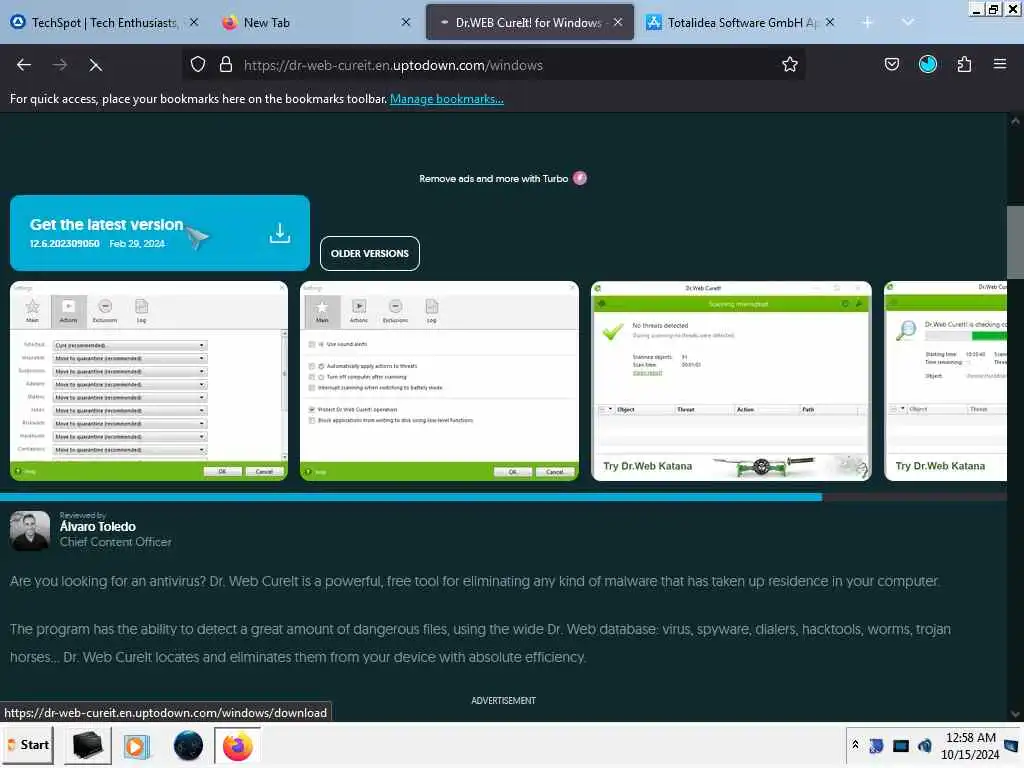Open the Firefox hamburger menu

tap(999, 64)
